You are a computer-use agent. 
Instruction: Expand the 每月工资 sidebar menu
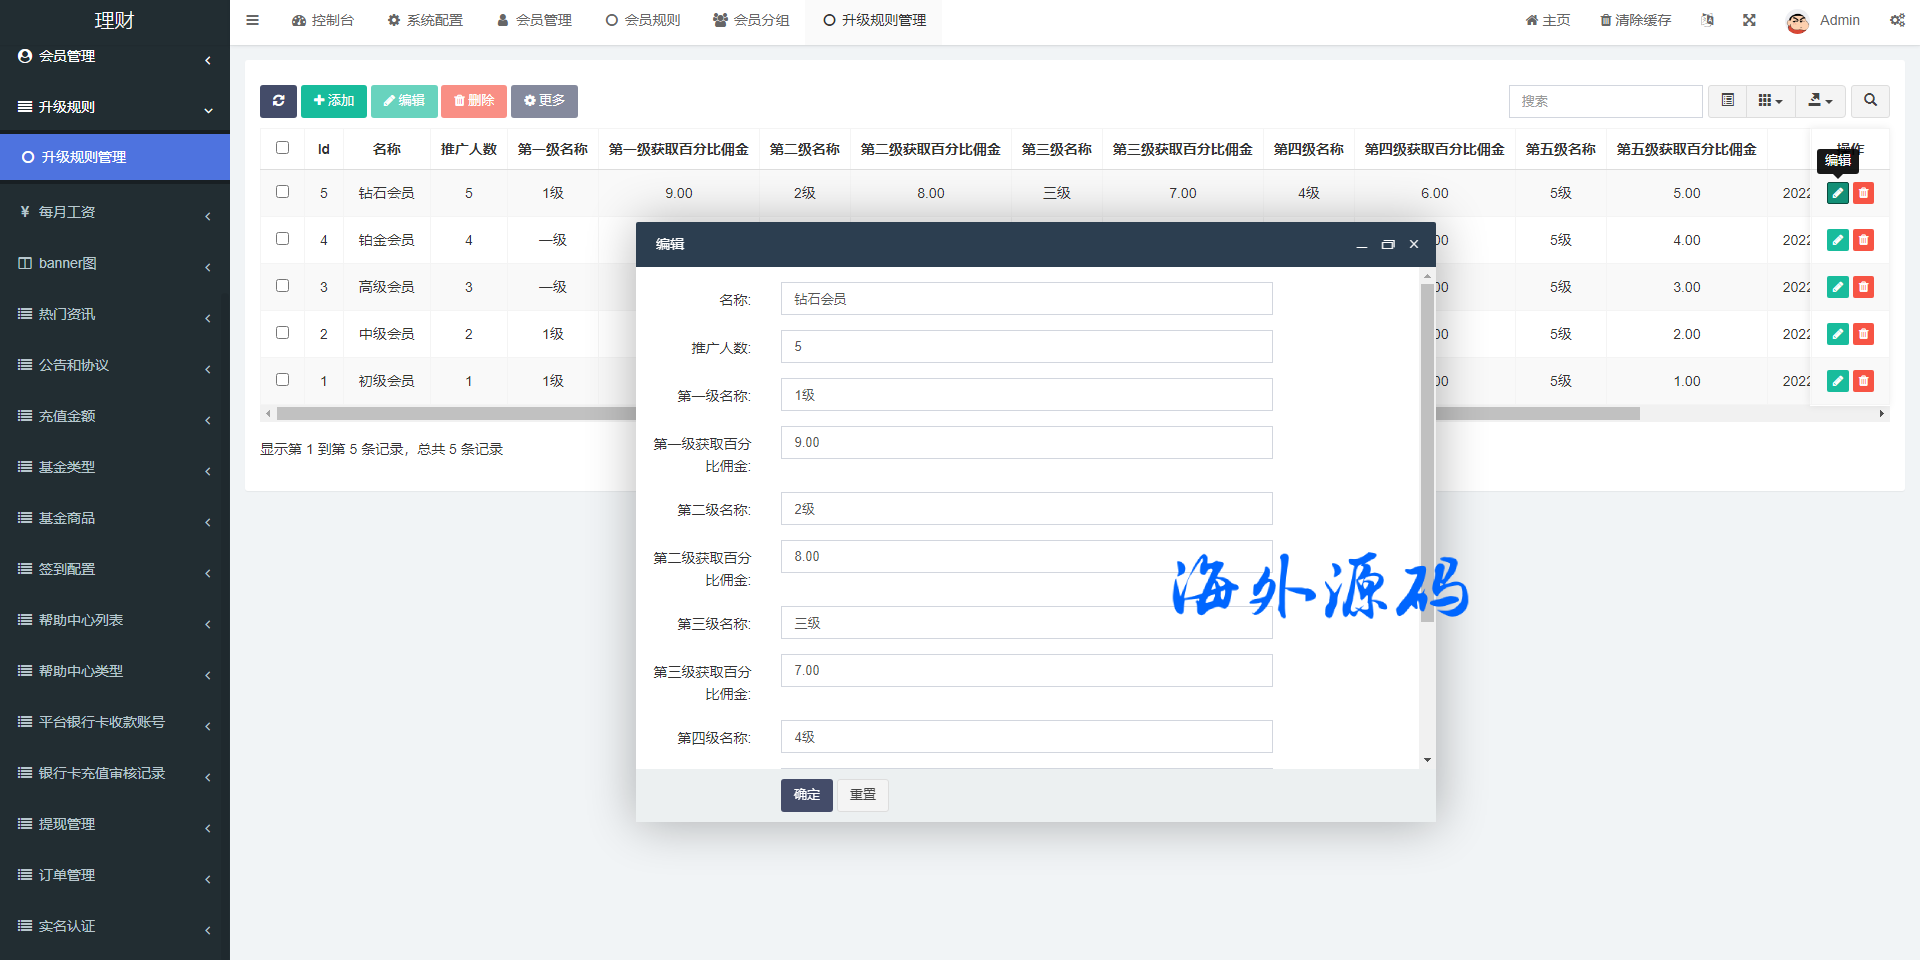(x=115, y=212)
